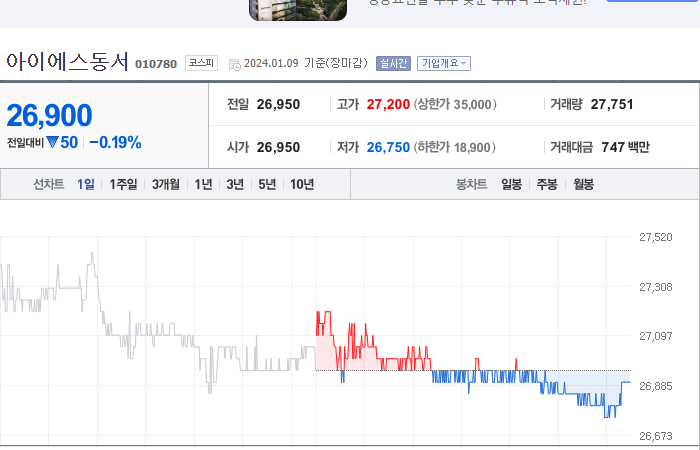Click the blue down-triangle next to 50
Screen dimensions: 700x450
[x=52, y=142]
